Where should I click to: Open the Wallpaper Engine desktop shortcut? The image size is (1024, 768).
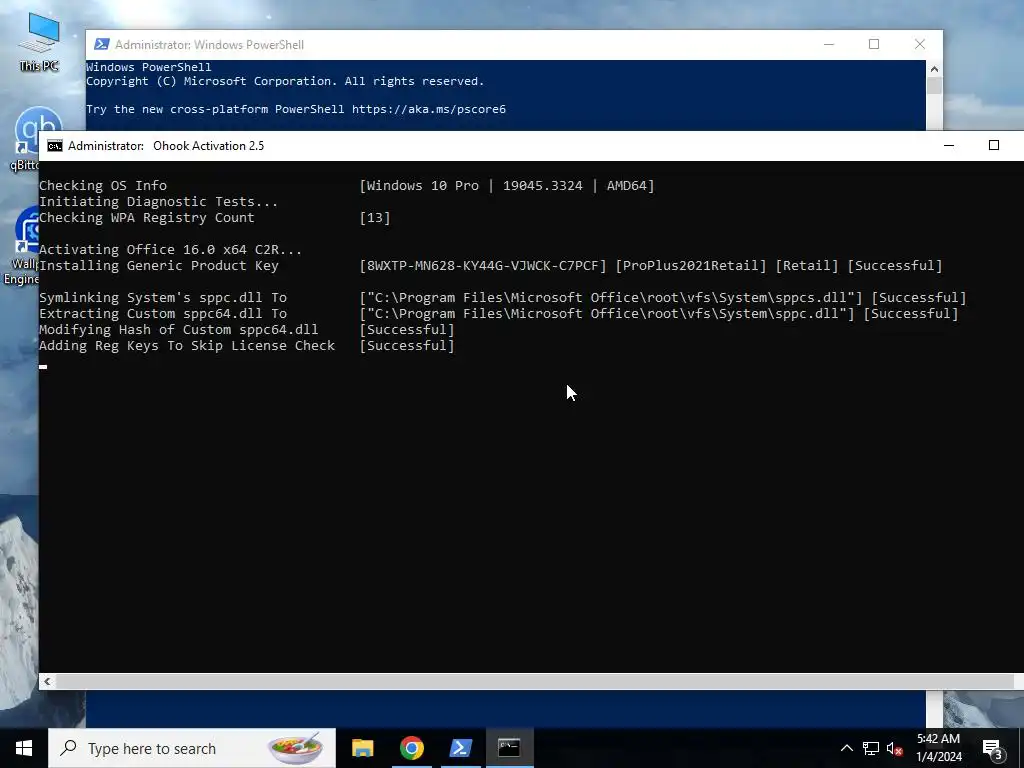pos(21,246)
